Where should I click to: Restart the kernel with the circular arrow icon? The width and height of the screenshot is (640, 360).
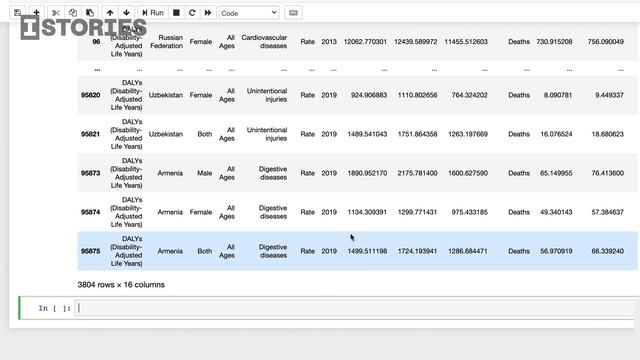coord(192,13)
